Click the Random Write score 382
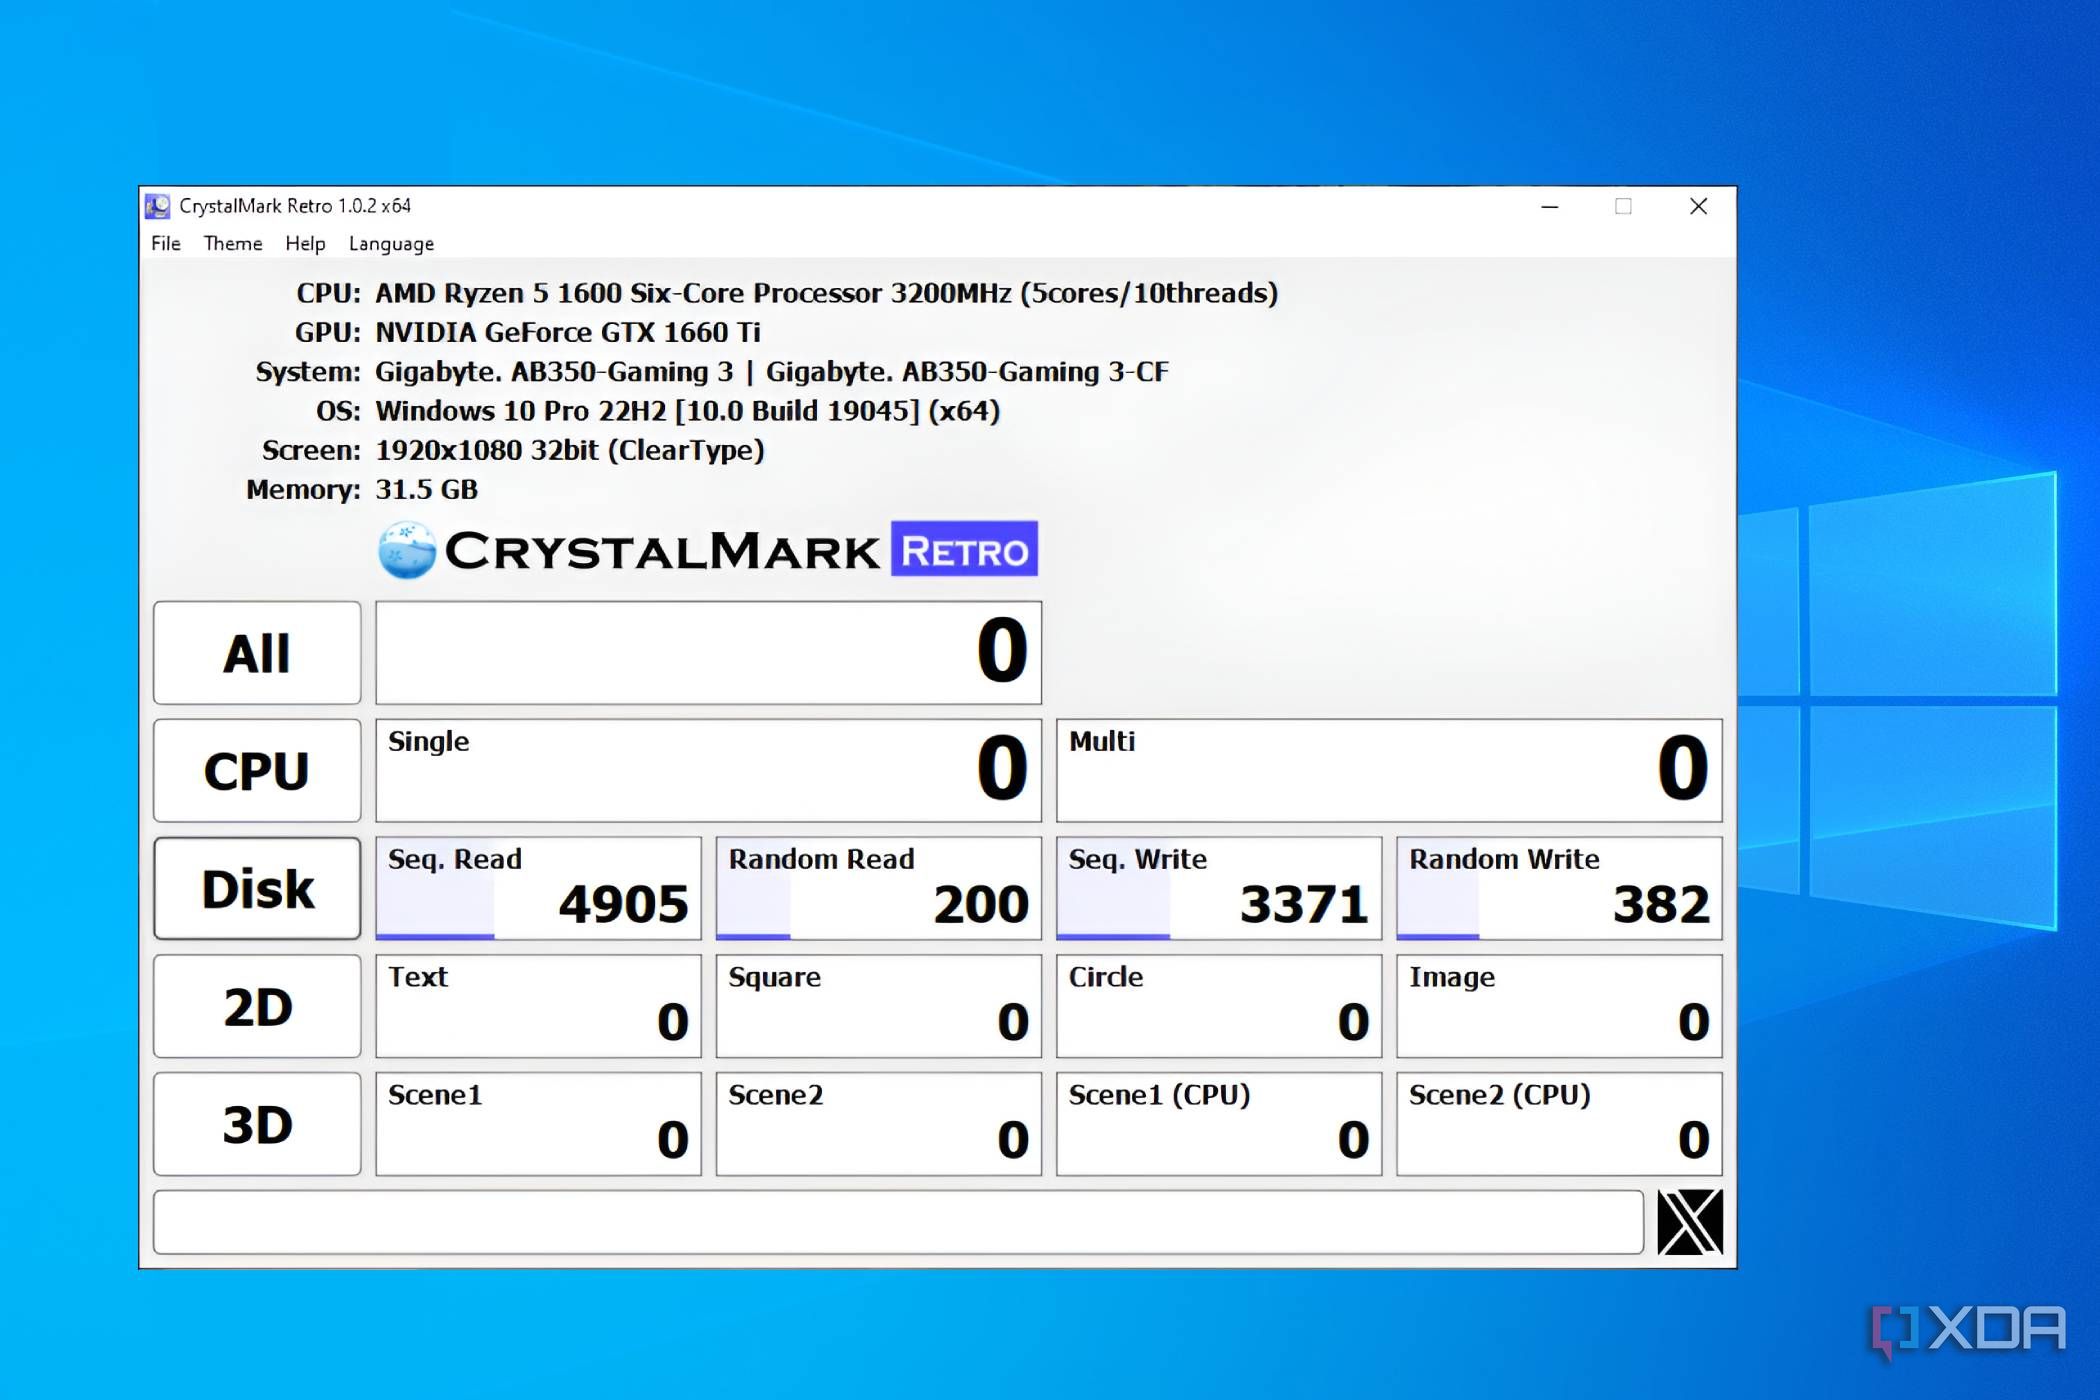Image resolution: width=2100 pixels, height=1400 pixels. pyautogui.click(x=1560, y=888)
